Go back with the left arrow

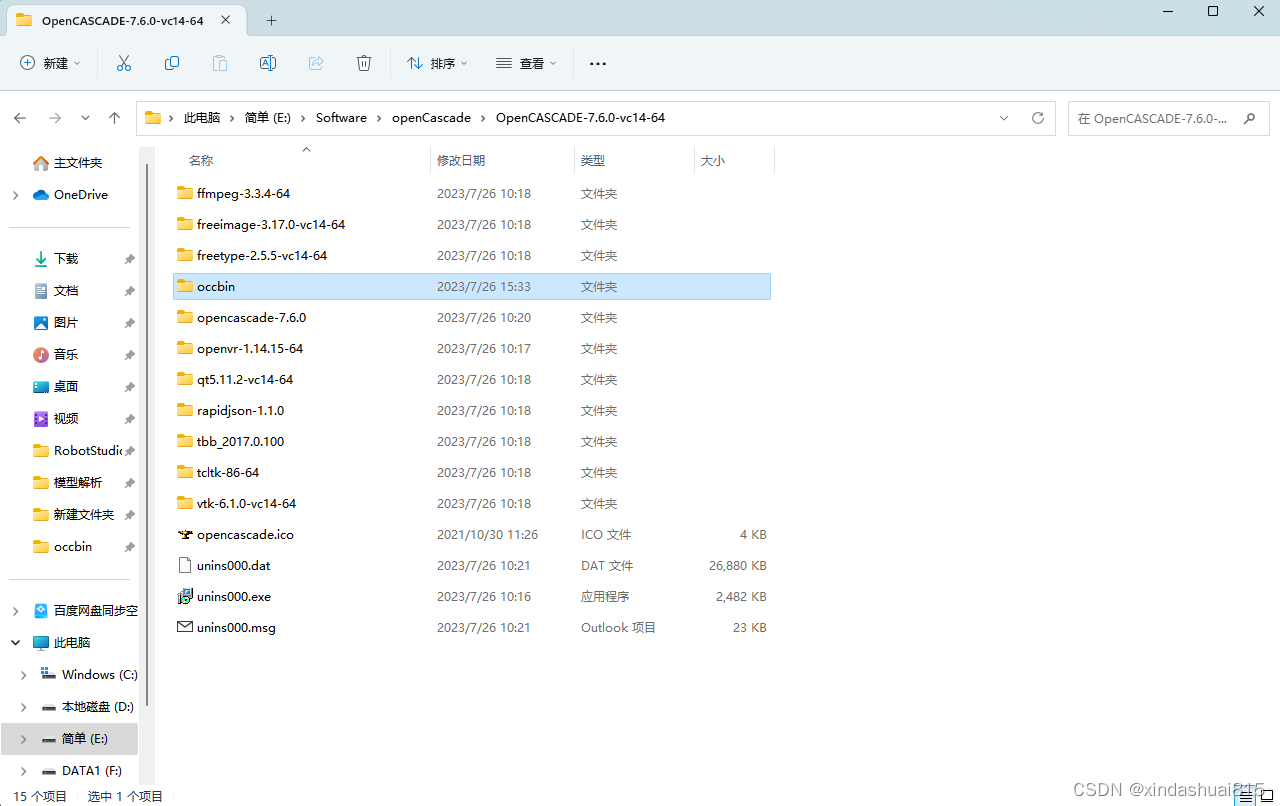[20, 118]
